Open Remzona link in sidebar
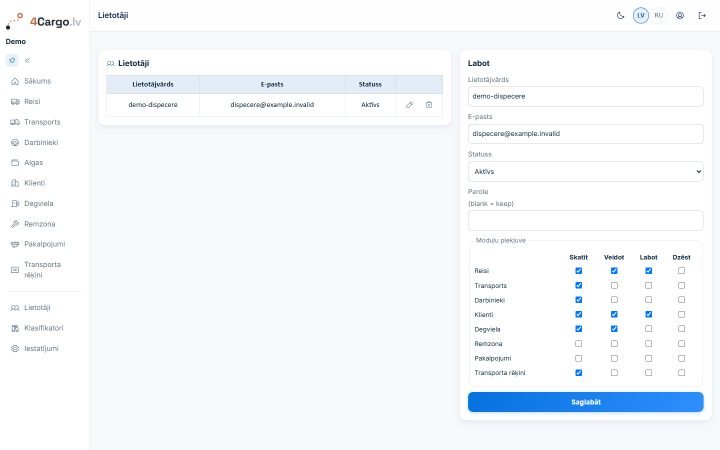Viewport: 720px width, 450px height. point(39,224)
